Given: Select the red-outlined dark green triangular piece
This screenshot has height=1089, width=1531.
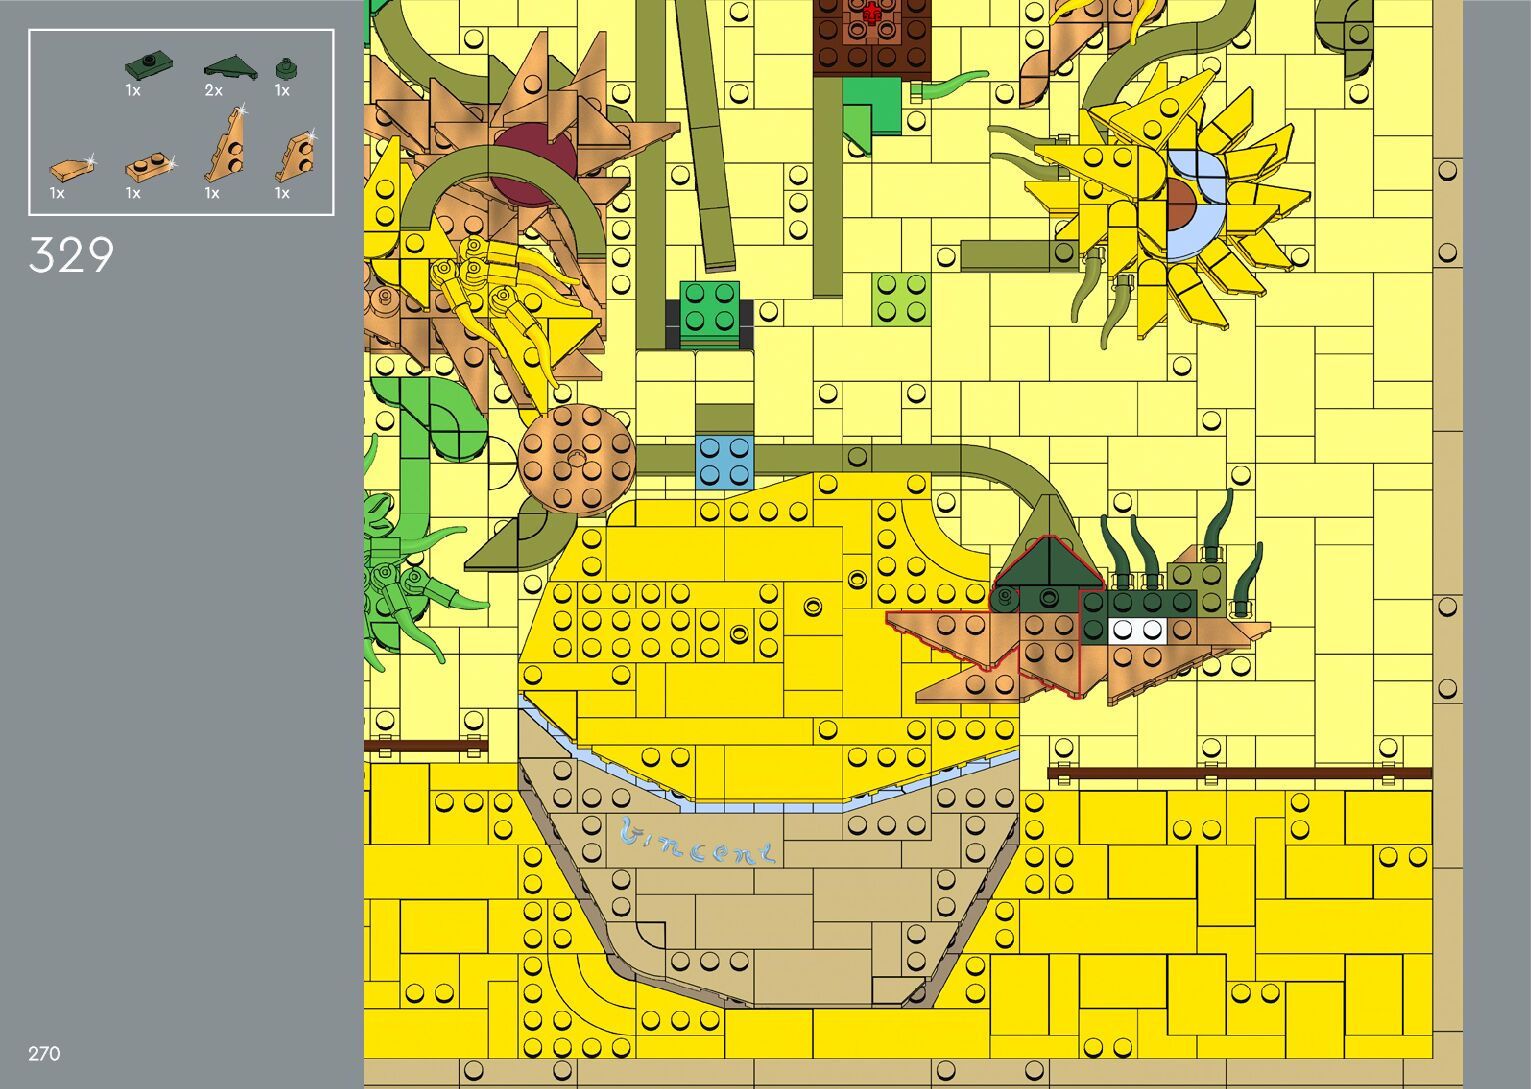Looking at the screenshot, I should coord(1046,565).
